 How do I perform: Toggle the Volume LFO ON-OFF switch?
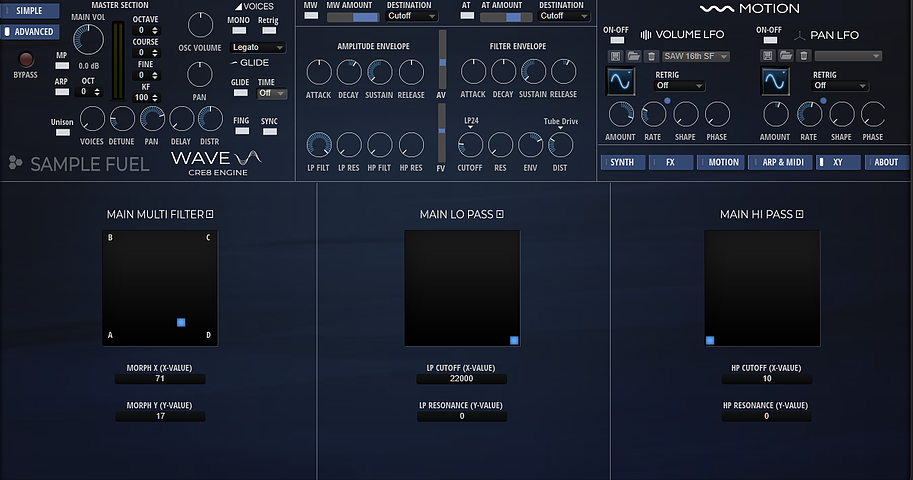[617, 40]
